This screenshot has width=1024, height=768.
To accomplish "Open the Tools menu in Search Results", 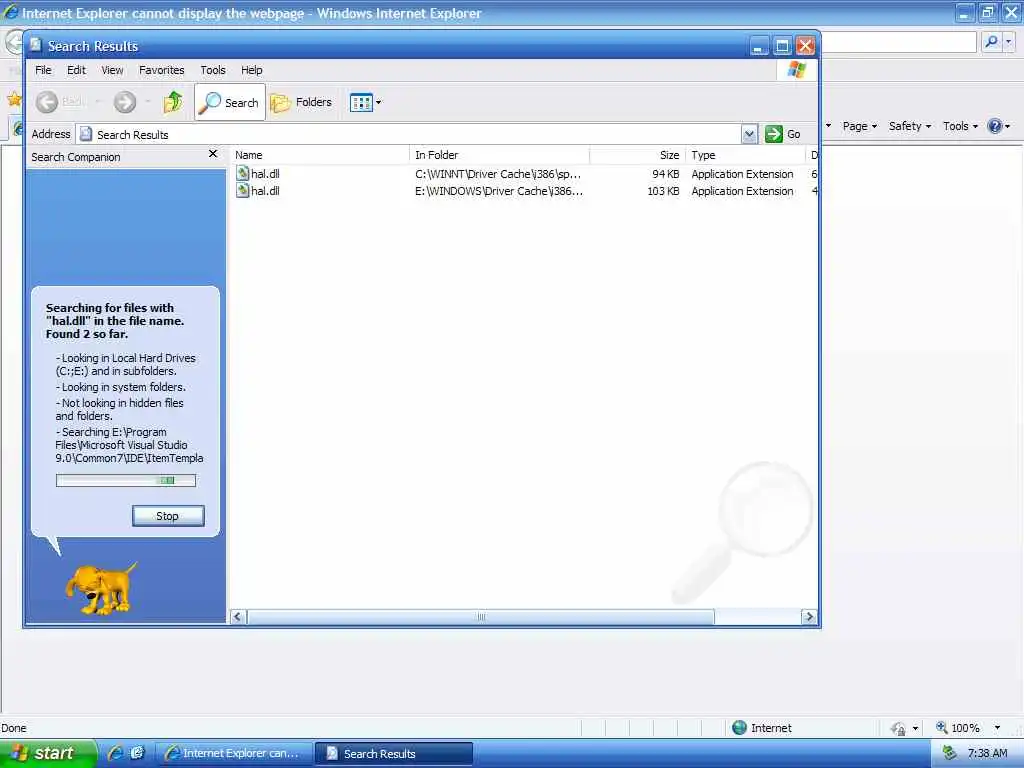I will click(213, 70).
